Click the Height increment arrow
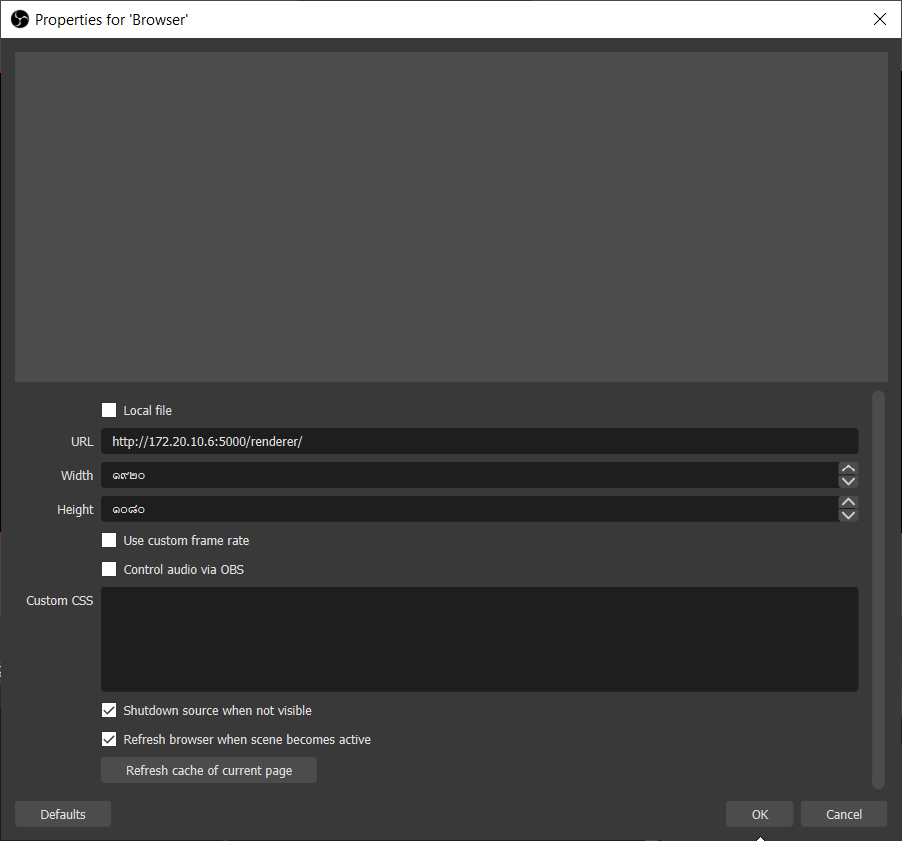This screenshot has width=902, height=841. tap(848, 502)
